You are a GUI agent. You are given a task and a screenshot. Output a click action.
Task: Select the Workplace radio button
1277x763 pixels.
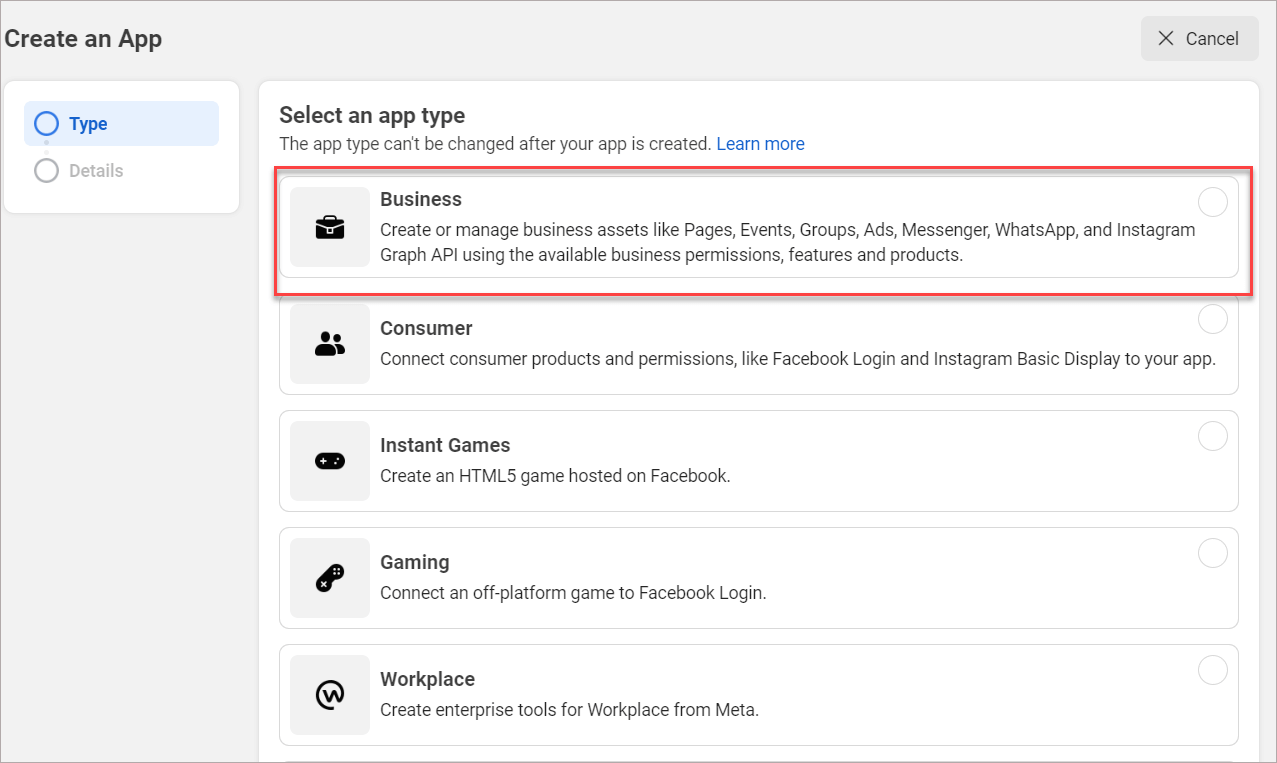click(1213, 670)
